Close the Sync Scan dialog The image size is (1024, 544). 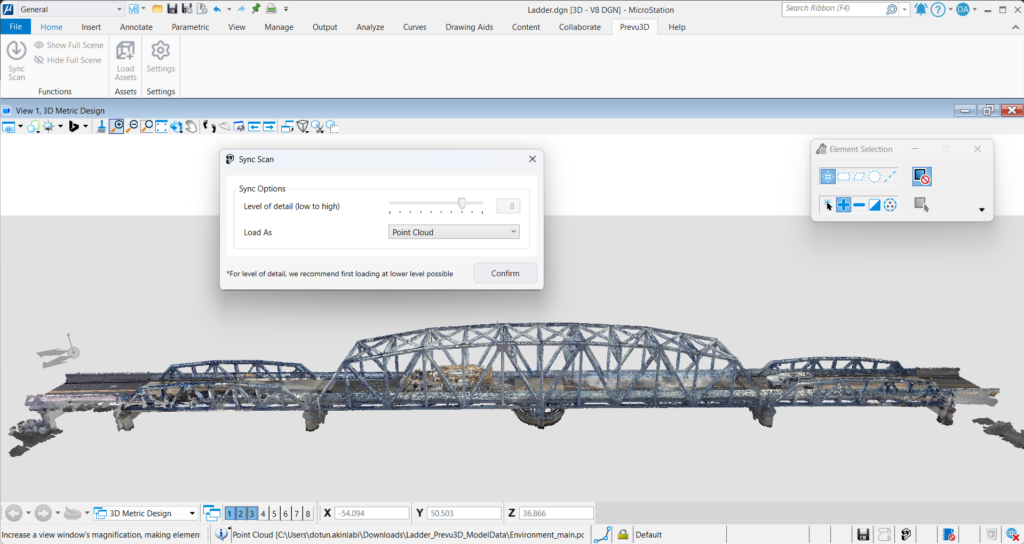pos(532,159)
